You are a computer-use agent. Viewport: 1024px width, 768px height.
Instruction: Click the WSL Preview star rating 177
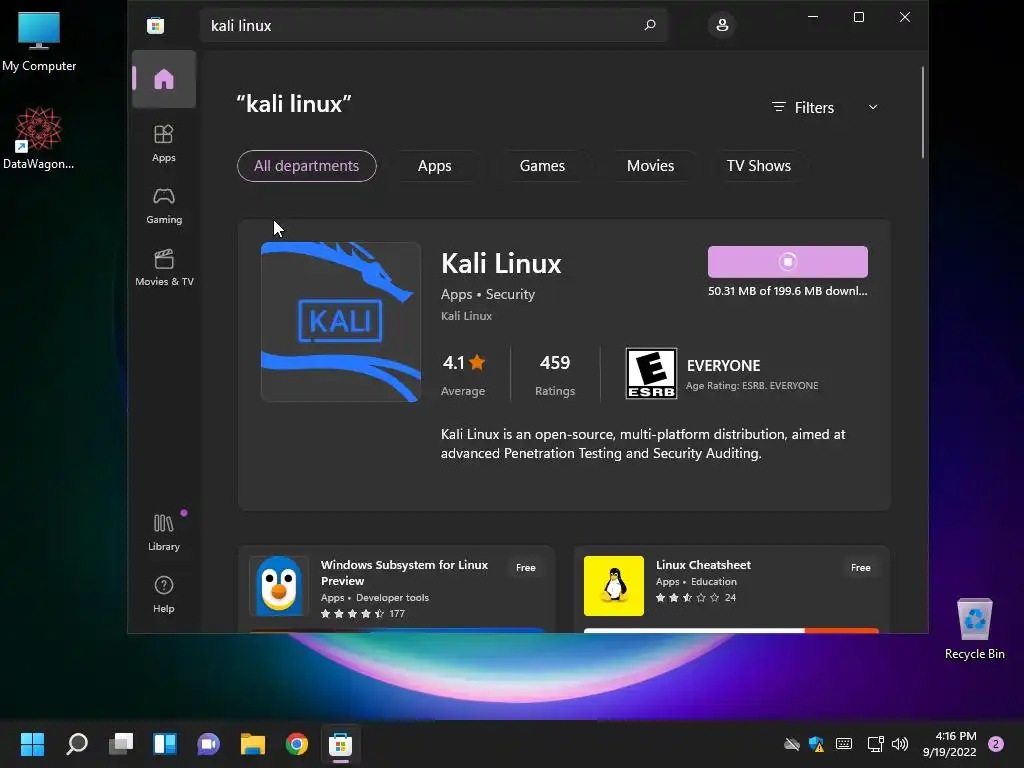coord(363,614)
